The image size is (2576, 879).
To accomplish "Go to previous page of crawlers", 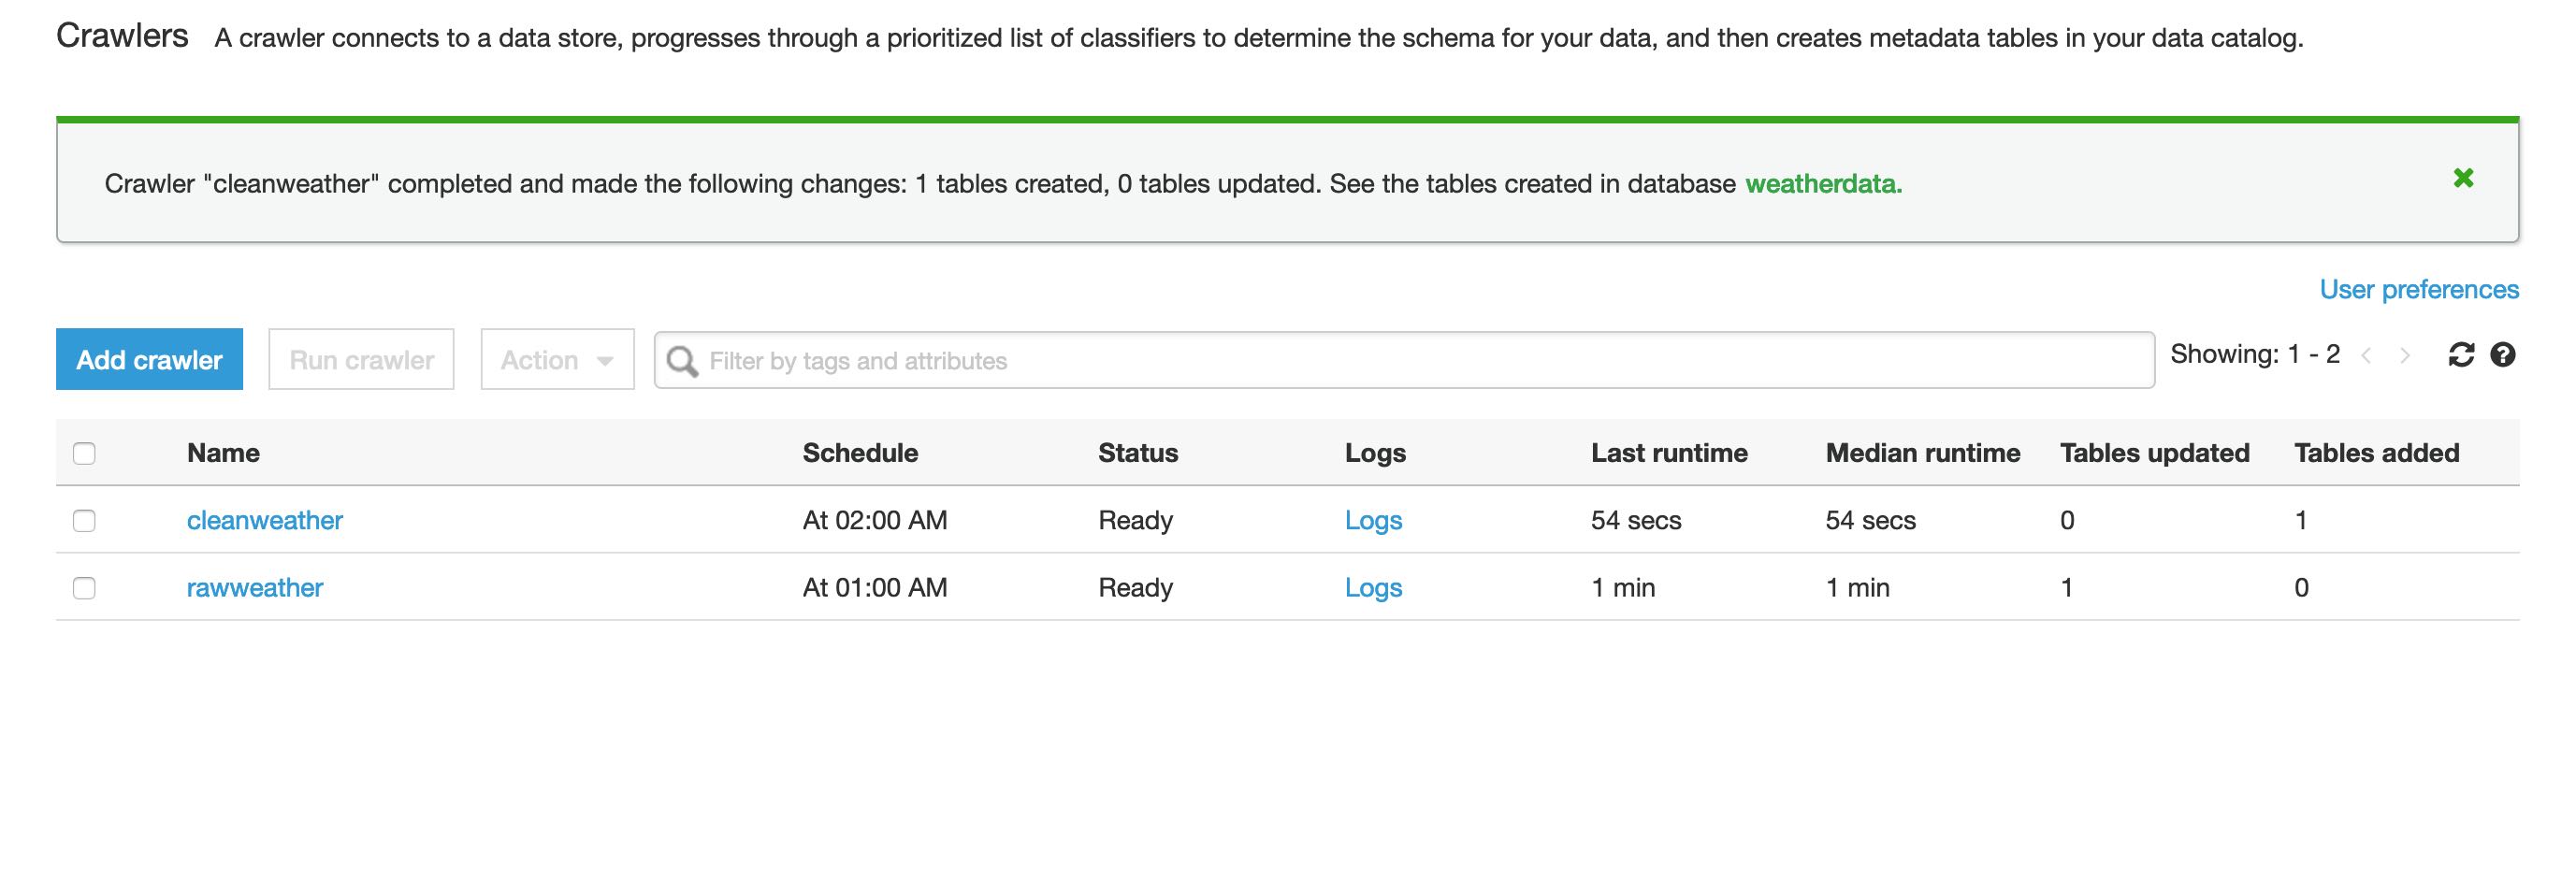I will point(2366,356).
